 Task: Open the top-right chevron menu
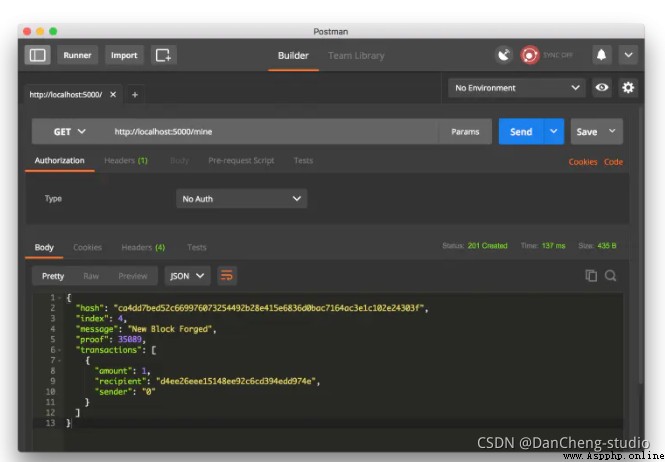(629, 55)
